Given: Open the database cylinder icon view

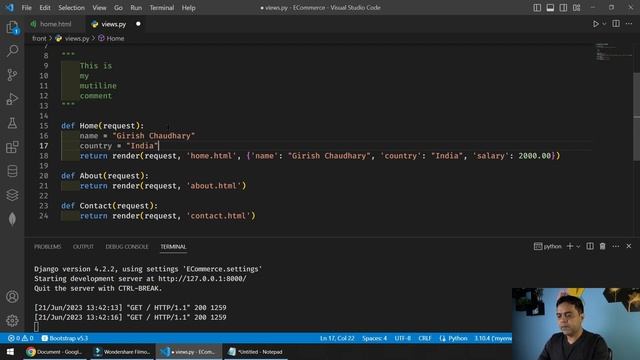Looking at the screenshot, I should pyautogui.click(x=12, y=171).
